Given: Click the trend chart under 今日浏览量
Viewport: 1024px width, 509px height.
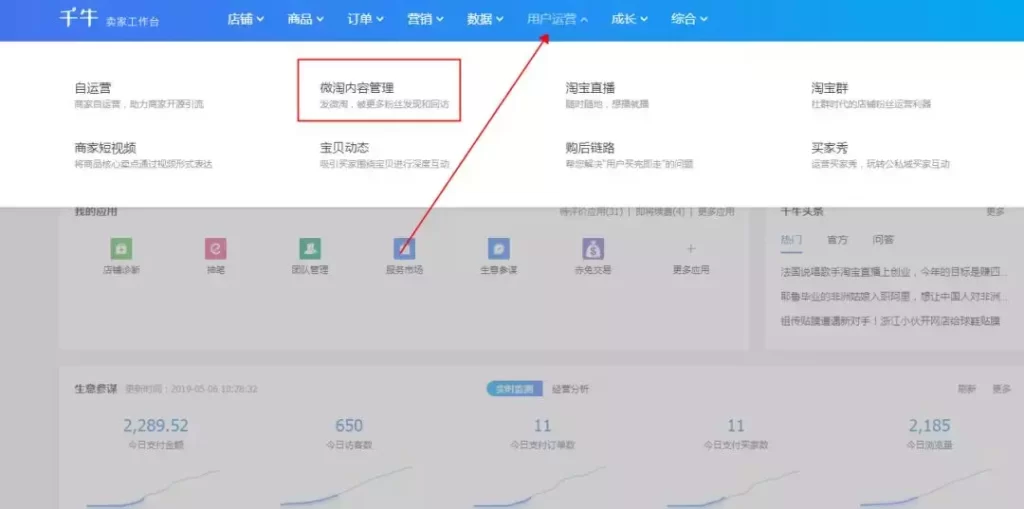Looking at the screenshot, I should tap(927, 487).
